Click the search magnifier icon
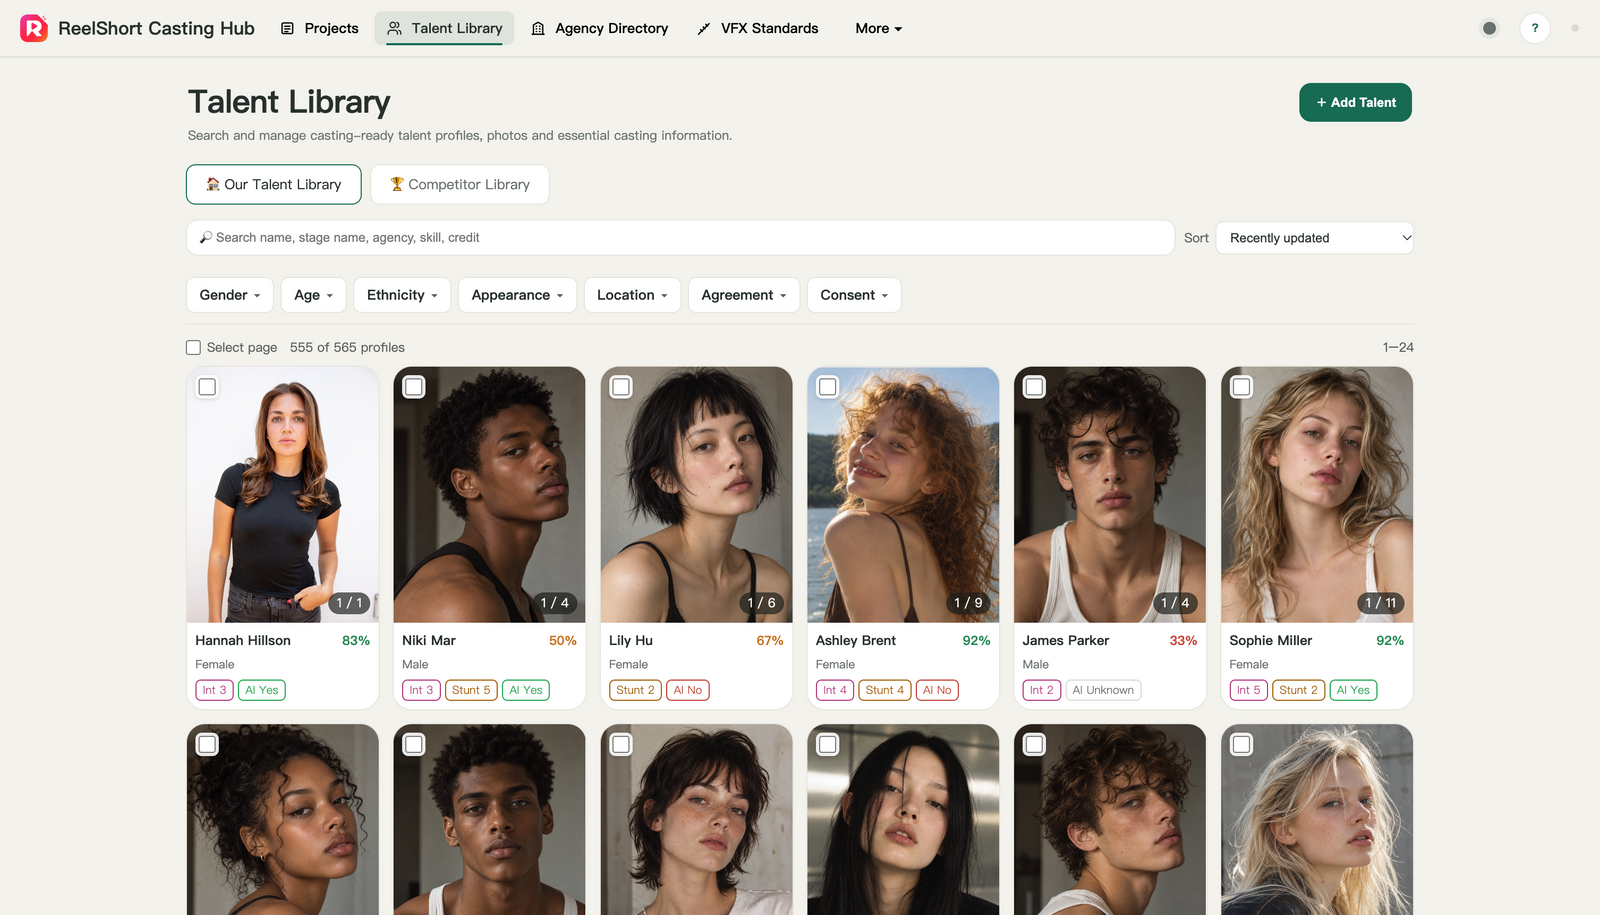Image resolution: width=1600 pixels, height=915 pixels. click(x=205, y=238)
